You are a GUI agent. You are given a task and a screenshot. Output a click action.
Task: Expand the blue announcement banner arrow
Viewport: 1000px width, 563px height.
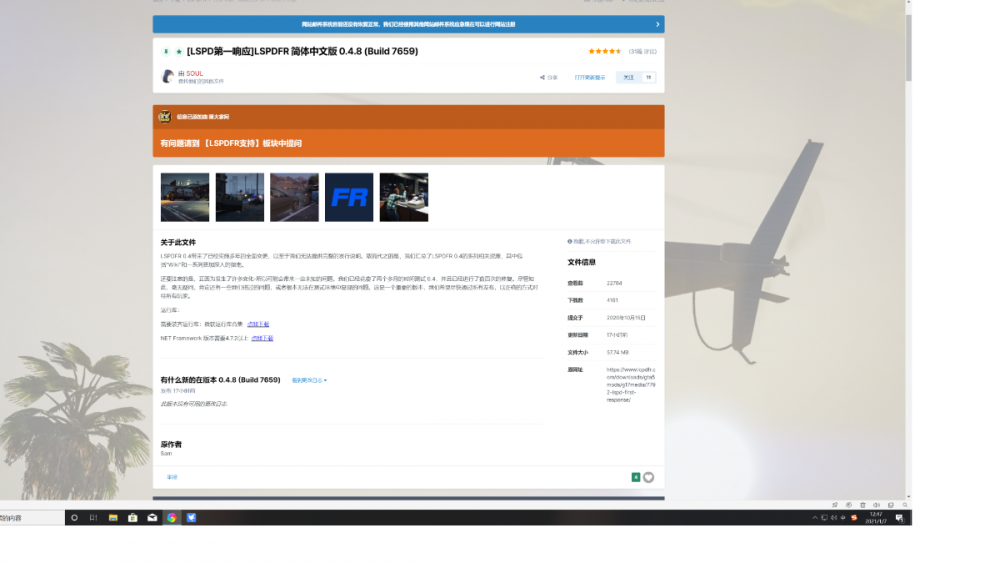pos(657,24)
